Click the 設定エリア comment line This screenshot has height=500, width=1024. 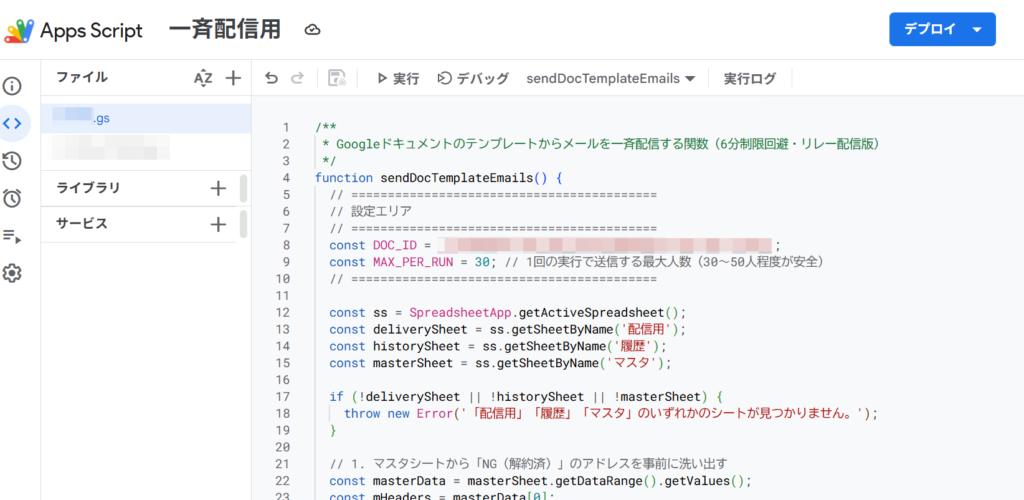coord(371,211)
